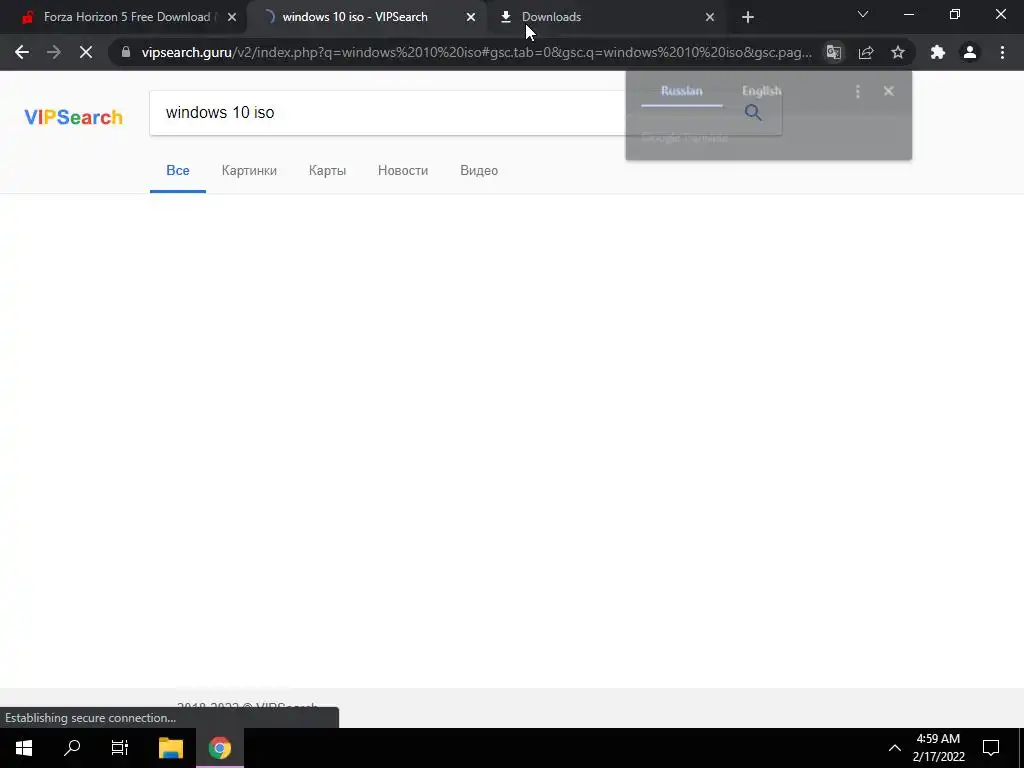
Task: Click the VIPSearch logo
Action: [73, 117]
